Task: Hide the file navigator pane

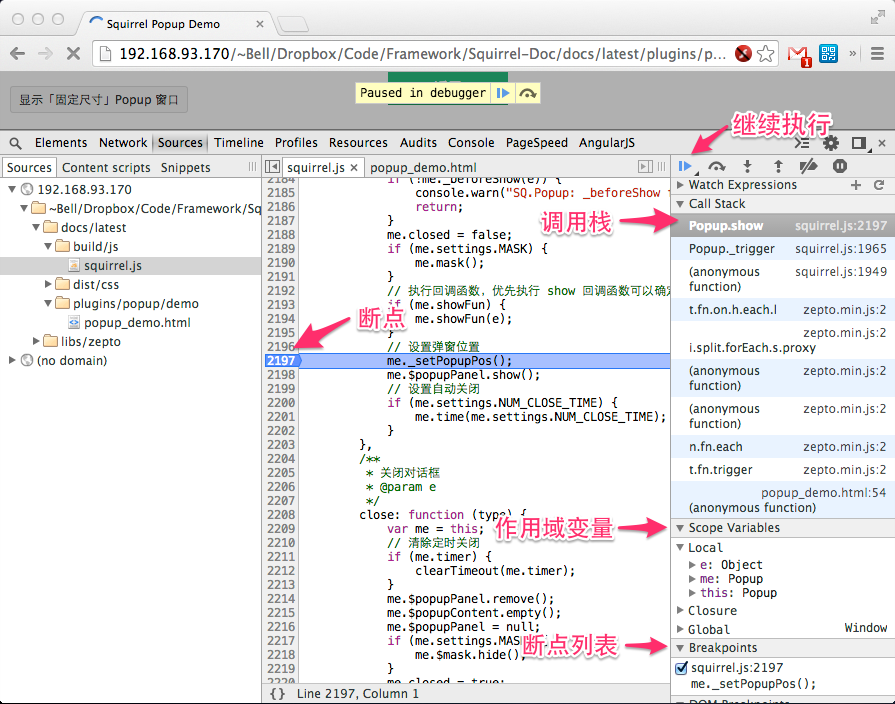Action: [273, 167]
